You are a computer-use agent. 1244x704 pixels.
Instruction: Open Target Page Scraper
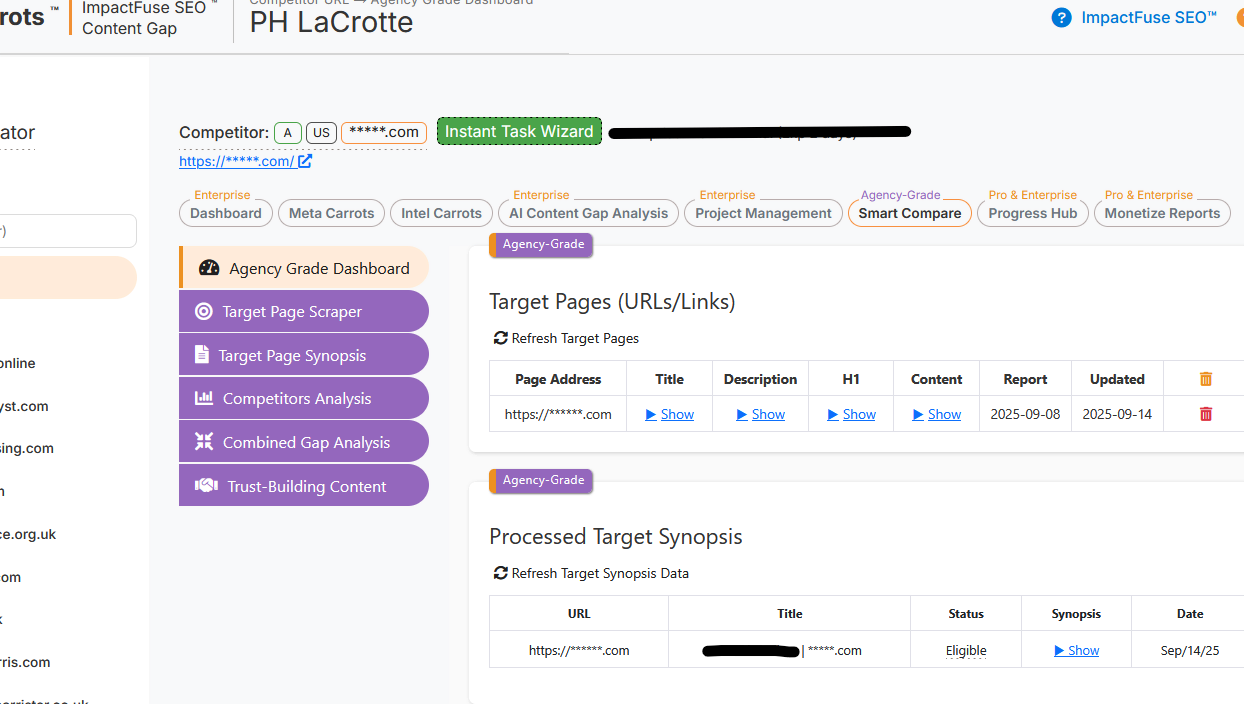[x=304, y=312]
